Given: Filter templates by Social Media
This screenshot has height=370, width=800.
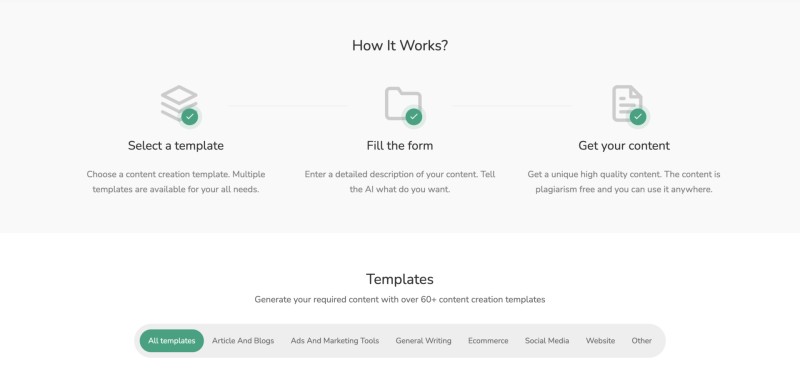Looking at the screenshot, I should pos(547,340).
